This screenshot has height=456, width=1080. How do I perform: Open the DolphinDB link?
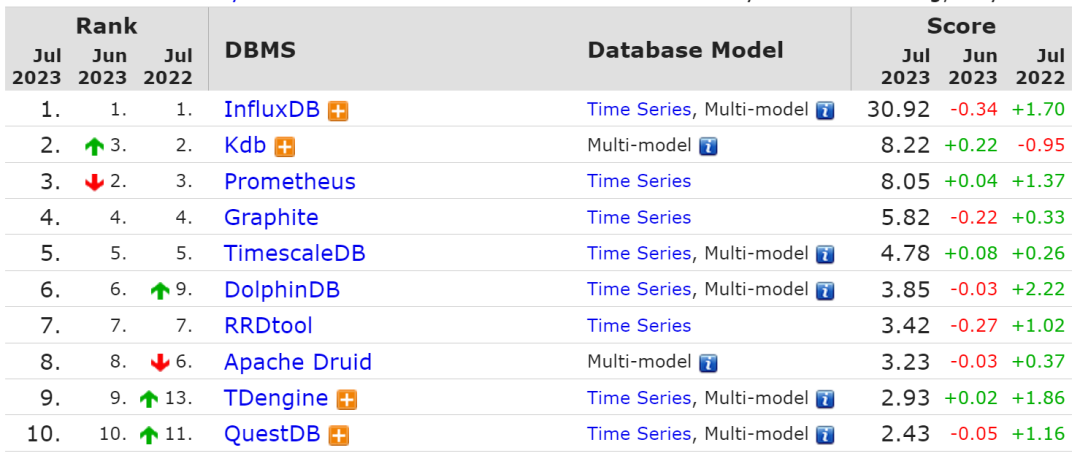click(282, 290)
